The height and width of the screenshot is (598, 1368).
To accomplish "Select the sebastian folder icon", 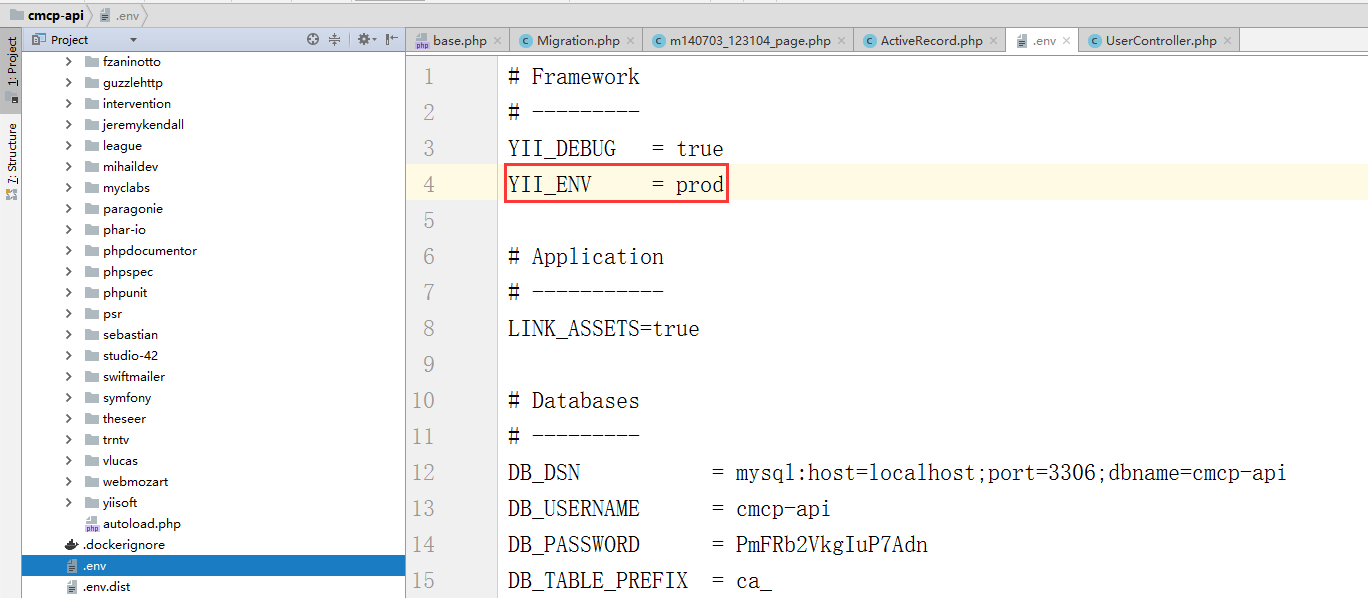I will pos(92,334).
